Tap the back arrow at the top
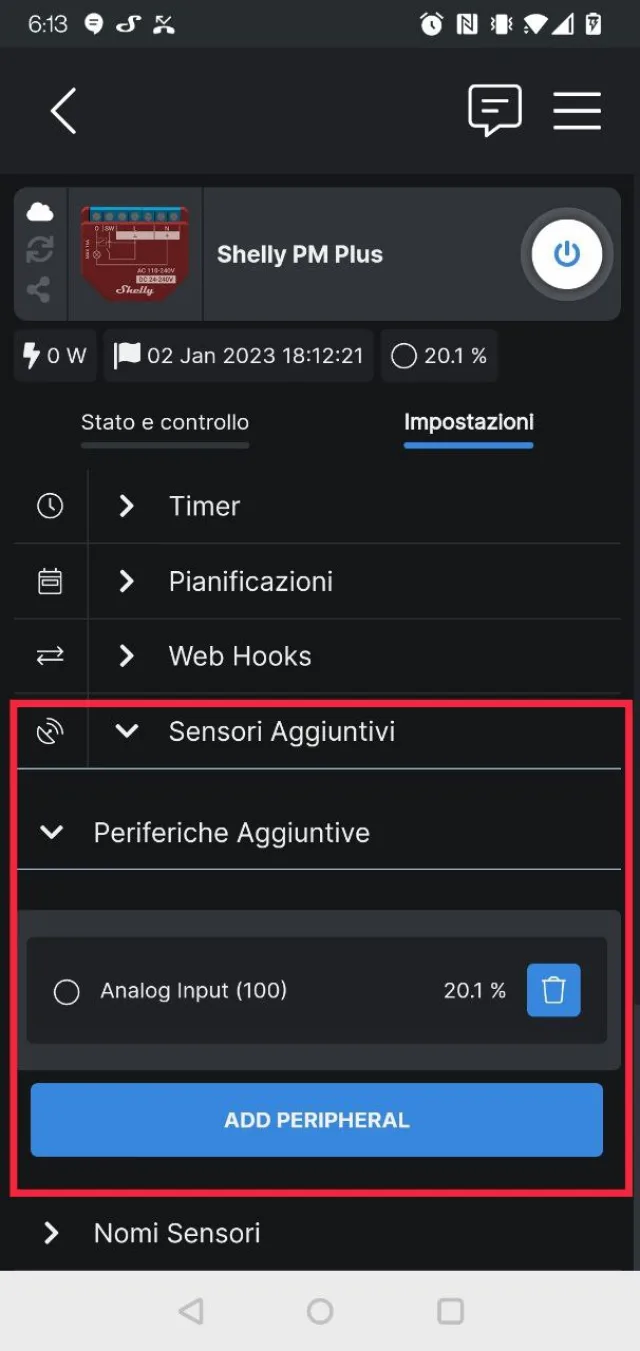The width and height of the screenshot is (640, 1351). (x=63, y=111)
